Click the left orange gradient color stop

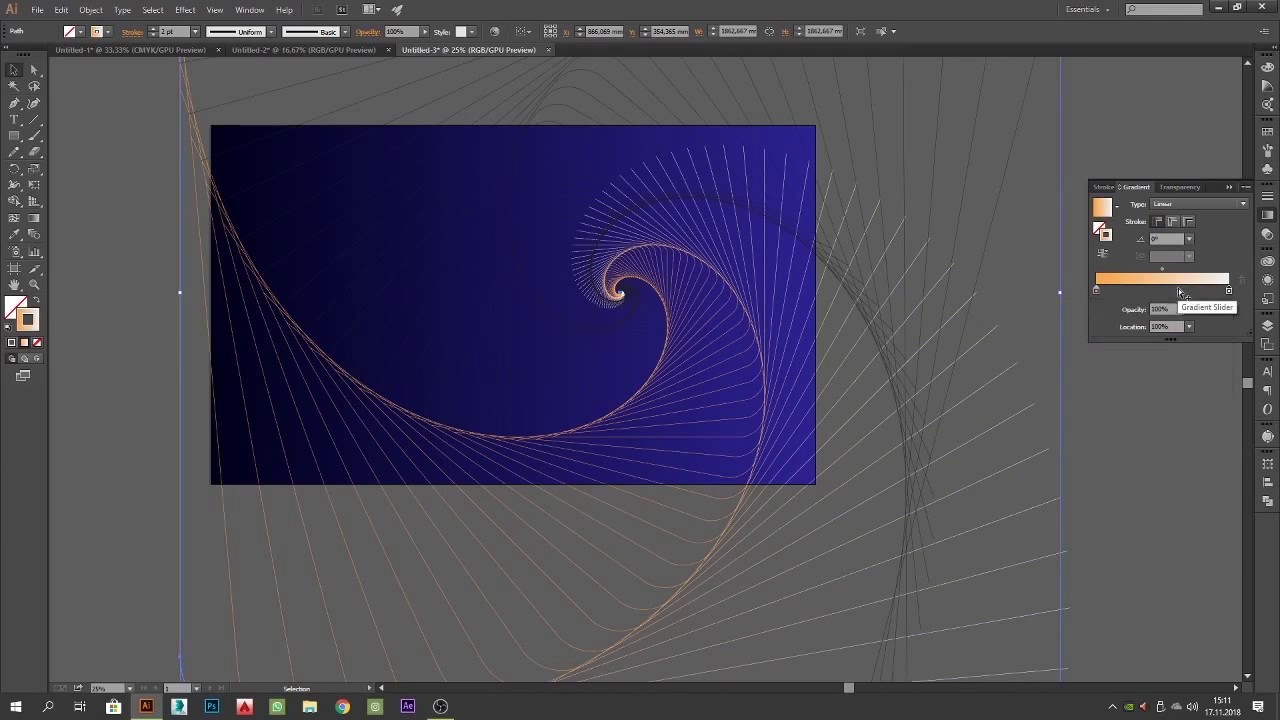[1096, 291]
